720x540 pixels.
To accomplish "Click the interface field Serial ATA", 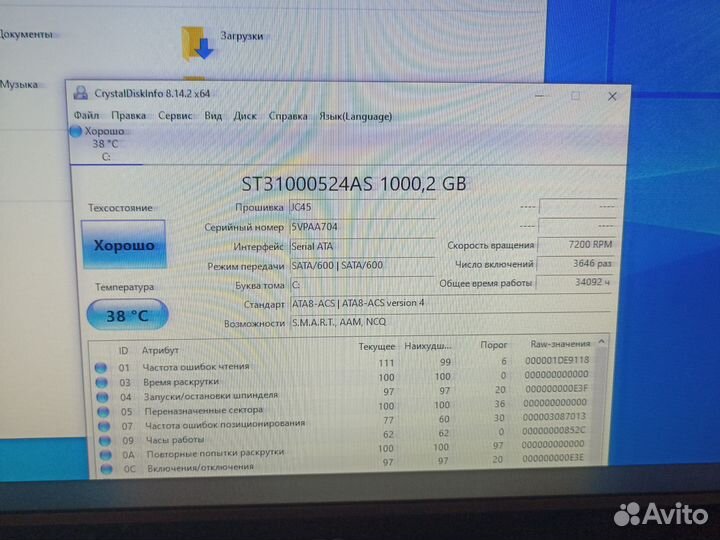I will point(362,246).
